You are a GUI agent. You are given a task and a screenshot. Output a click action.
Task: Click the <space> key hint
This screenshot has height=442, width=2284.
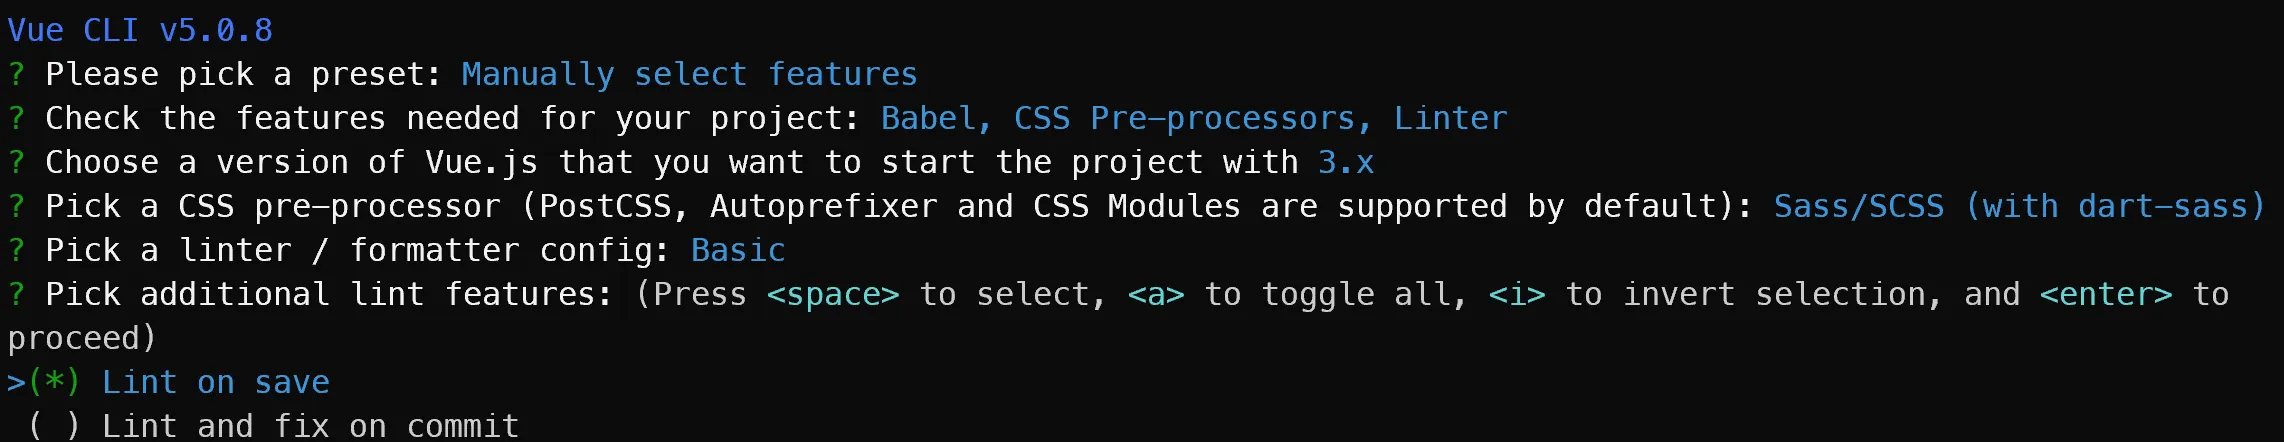coord(833,294)
